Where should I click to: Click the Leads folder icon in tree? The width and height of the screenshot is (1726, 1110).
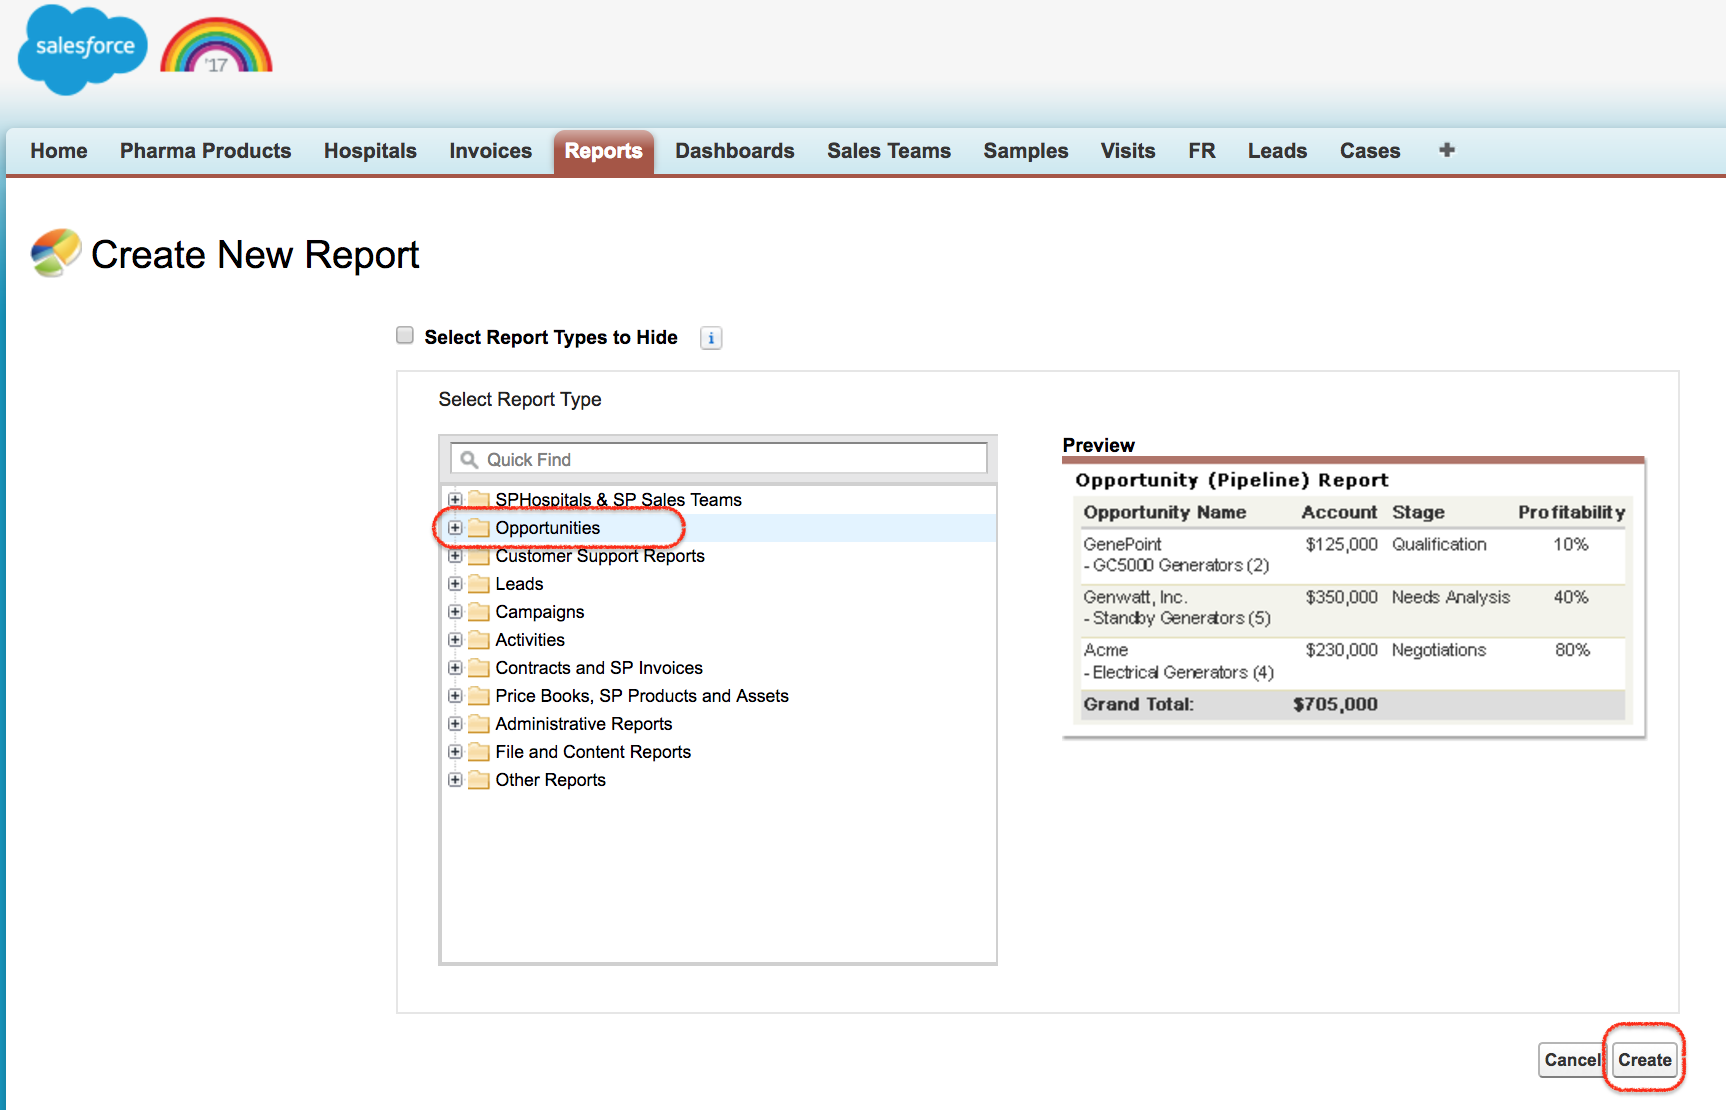[479, 583]
